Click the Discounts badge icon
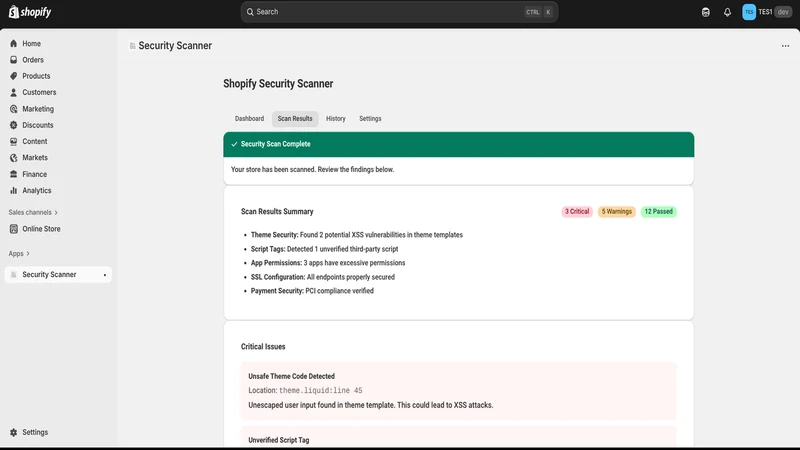The height and width of the screenshot is (450, 800). pos(14,125)
